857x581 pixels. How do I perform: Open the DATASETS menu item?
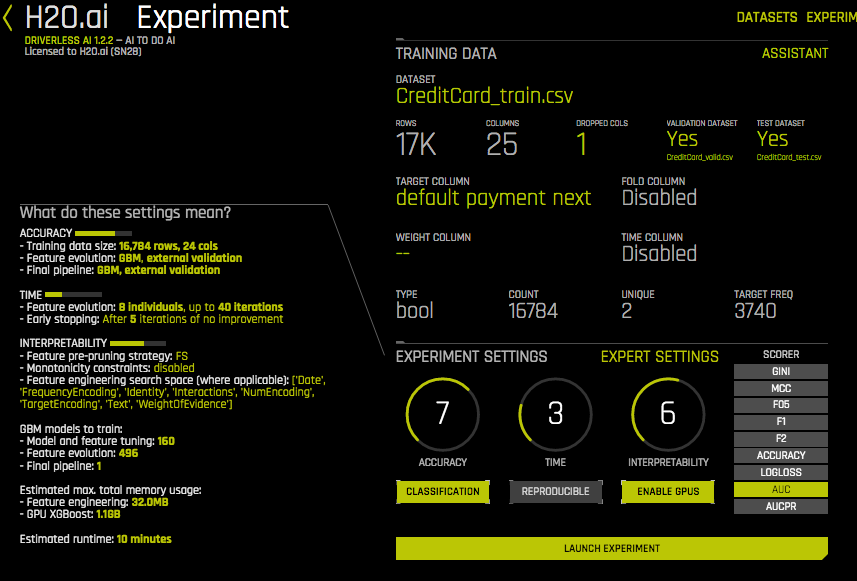pyautogui.click(x=766, y=17)
